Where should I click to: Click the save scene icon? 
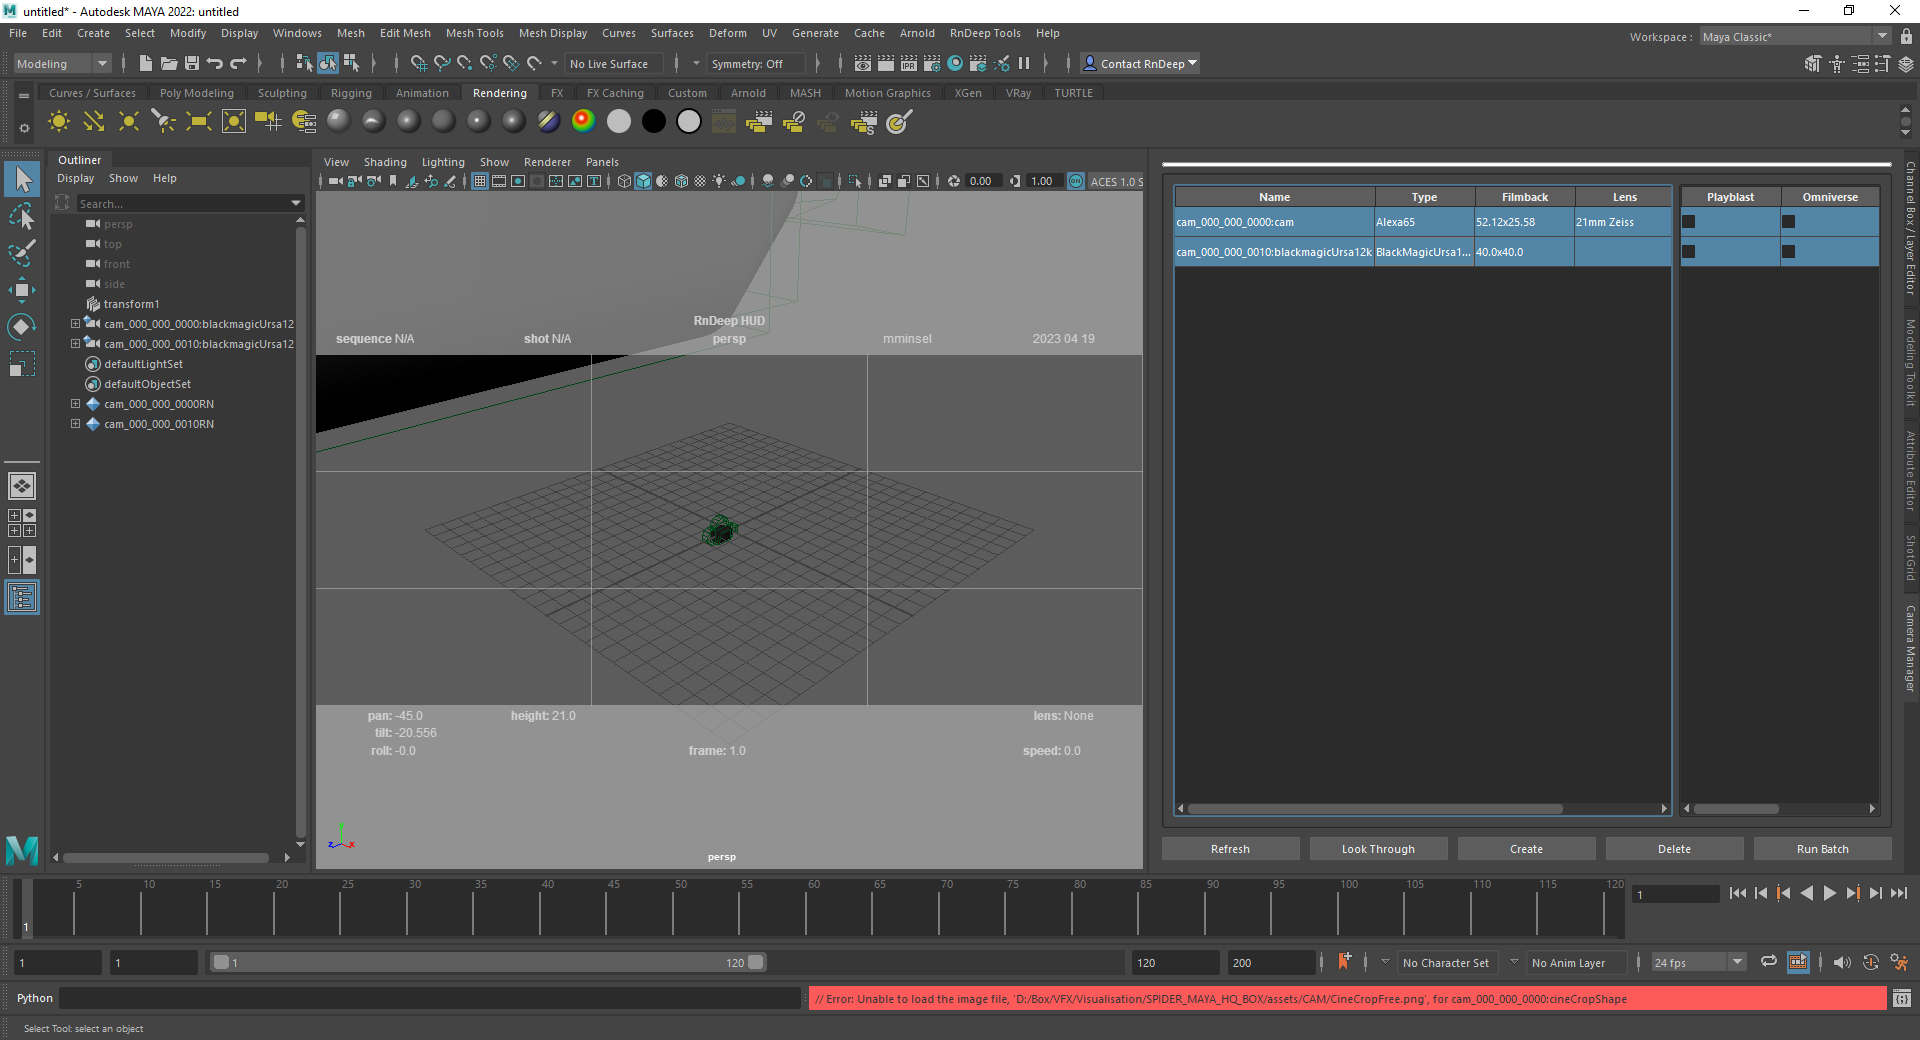click(x=192, y=64)
